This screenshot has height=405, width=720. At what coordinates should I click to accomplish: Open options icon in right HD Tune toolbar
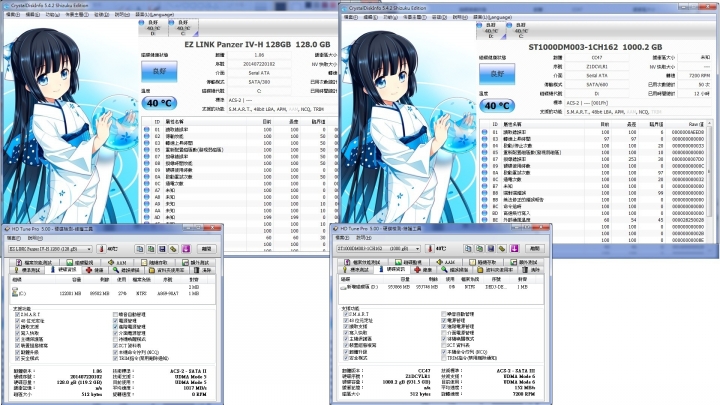click(502, 248)
